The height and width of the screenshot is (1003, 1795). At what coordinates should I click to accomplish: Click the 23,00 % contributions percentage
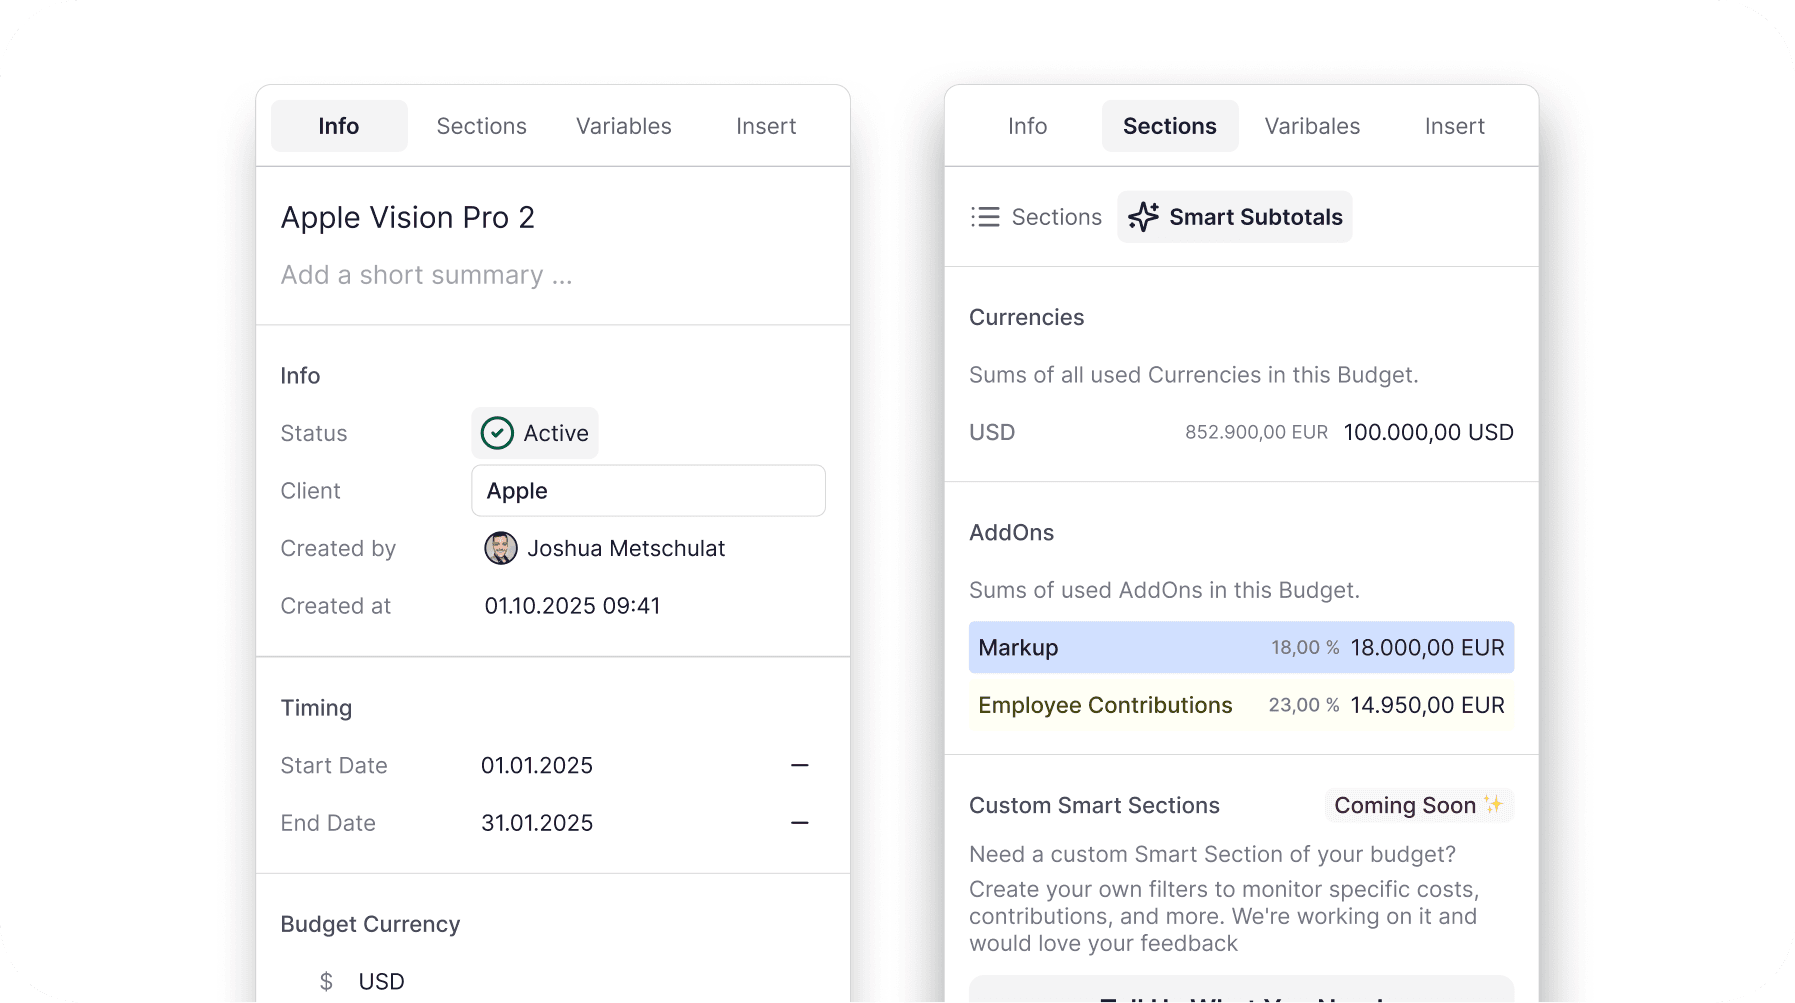pos(1304,705)
